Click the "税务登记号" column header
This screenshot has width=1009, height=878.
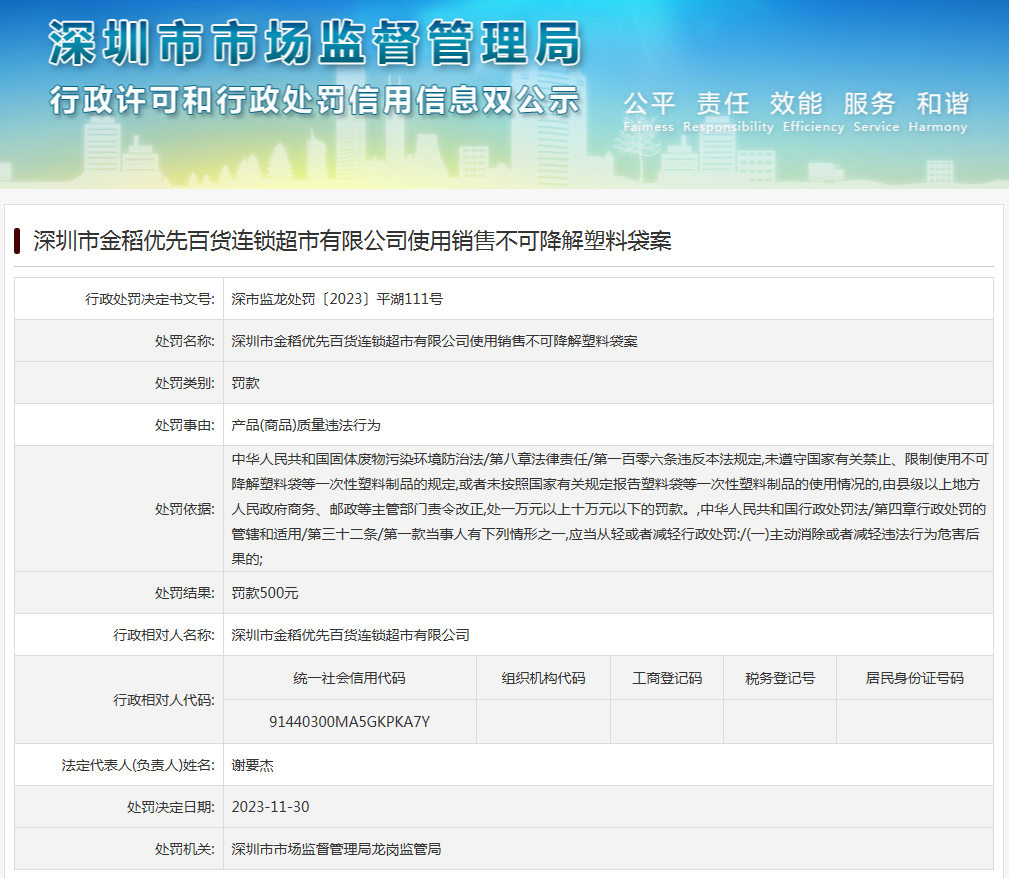tap(780, 678)
